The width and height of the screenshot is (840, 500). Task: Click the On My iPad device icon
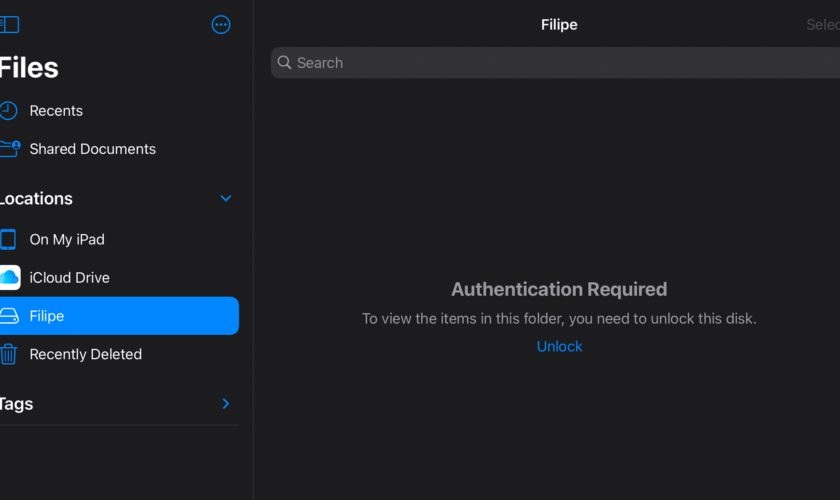tap(9, 240)
